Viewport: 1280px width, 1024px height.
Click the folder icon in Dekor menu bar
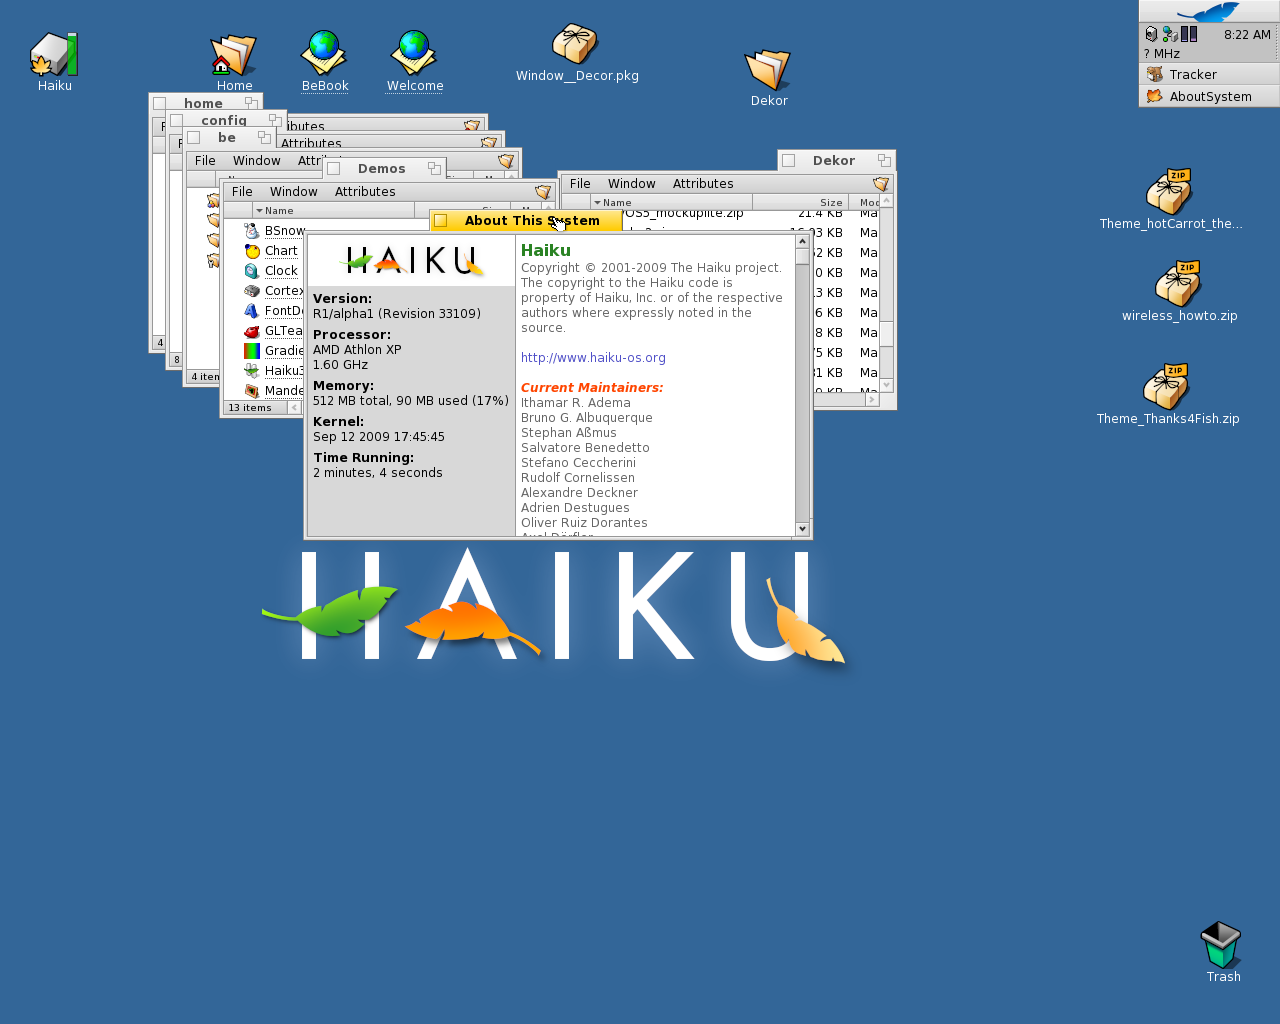pyautogui.click(x=881, y=184)
